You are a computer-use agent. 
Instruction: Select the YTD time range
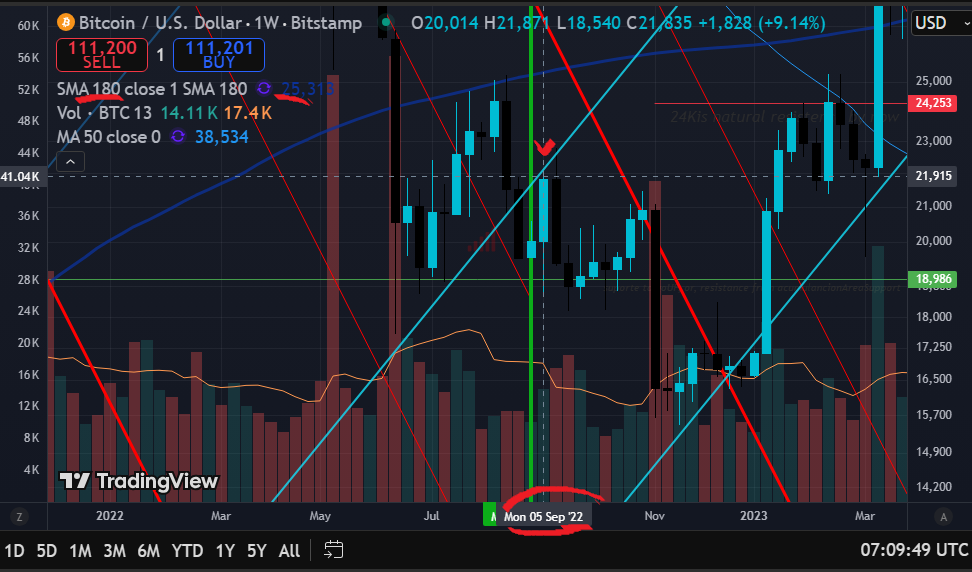(187, 550)
